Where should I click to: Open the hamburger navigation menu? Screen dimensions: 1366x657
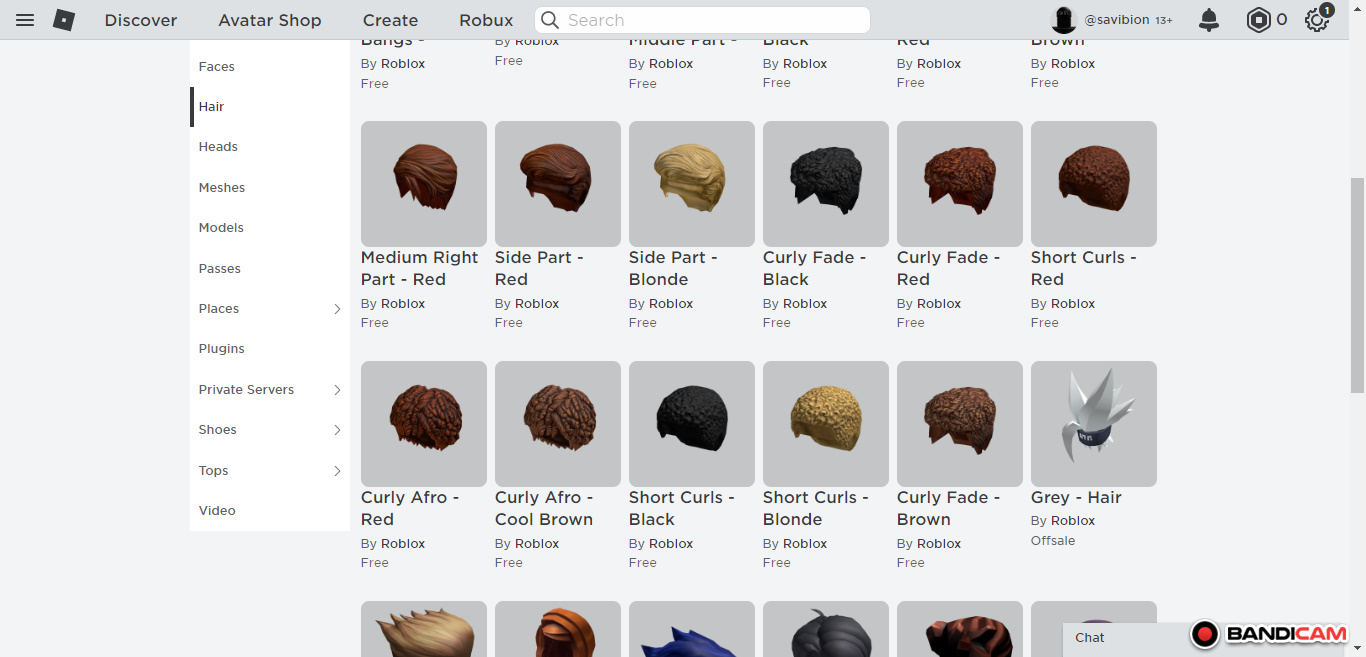(x=25, y=20)
